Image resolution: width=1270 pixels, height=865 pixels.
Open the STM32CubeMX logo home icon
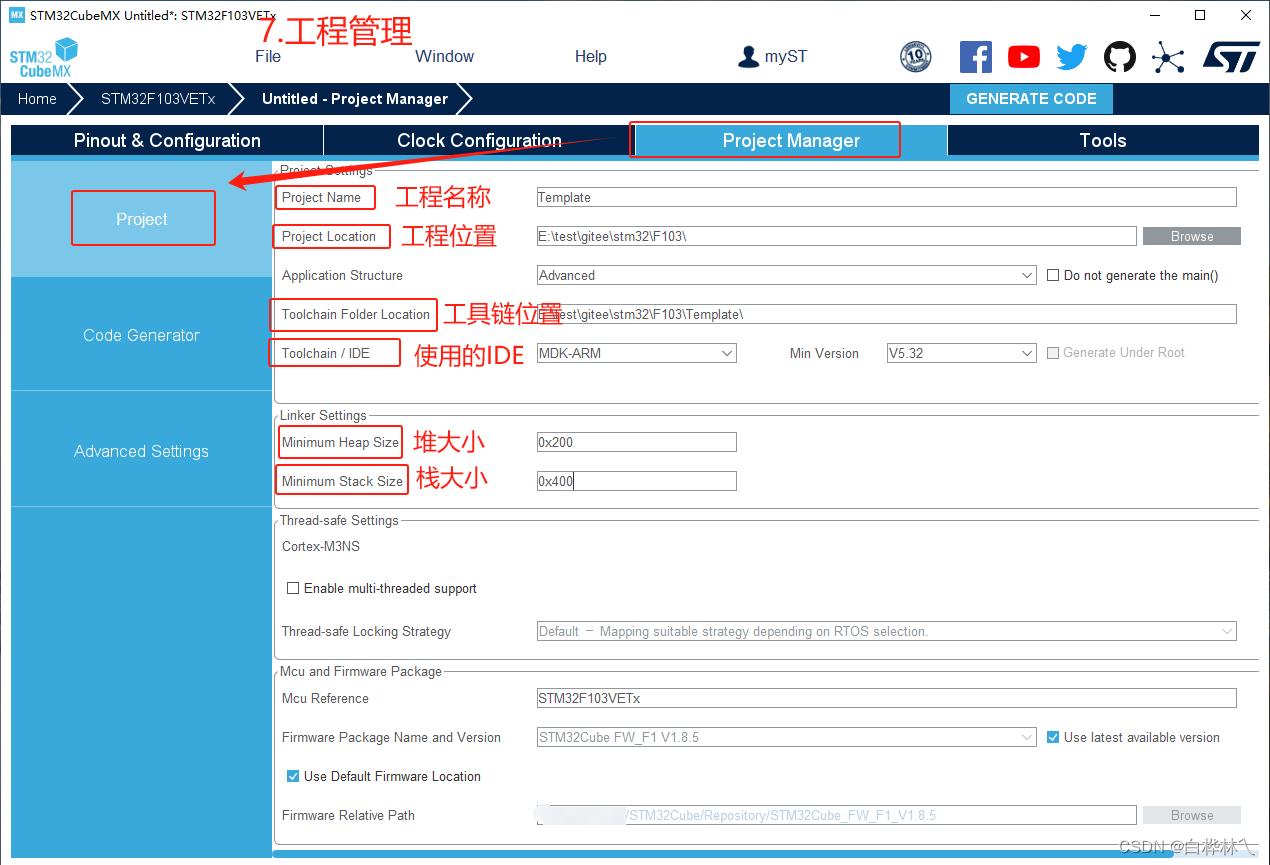coord(43,58)
